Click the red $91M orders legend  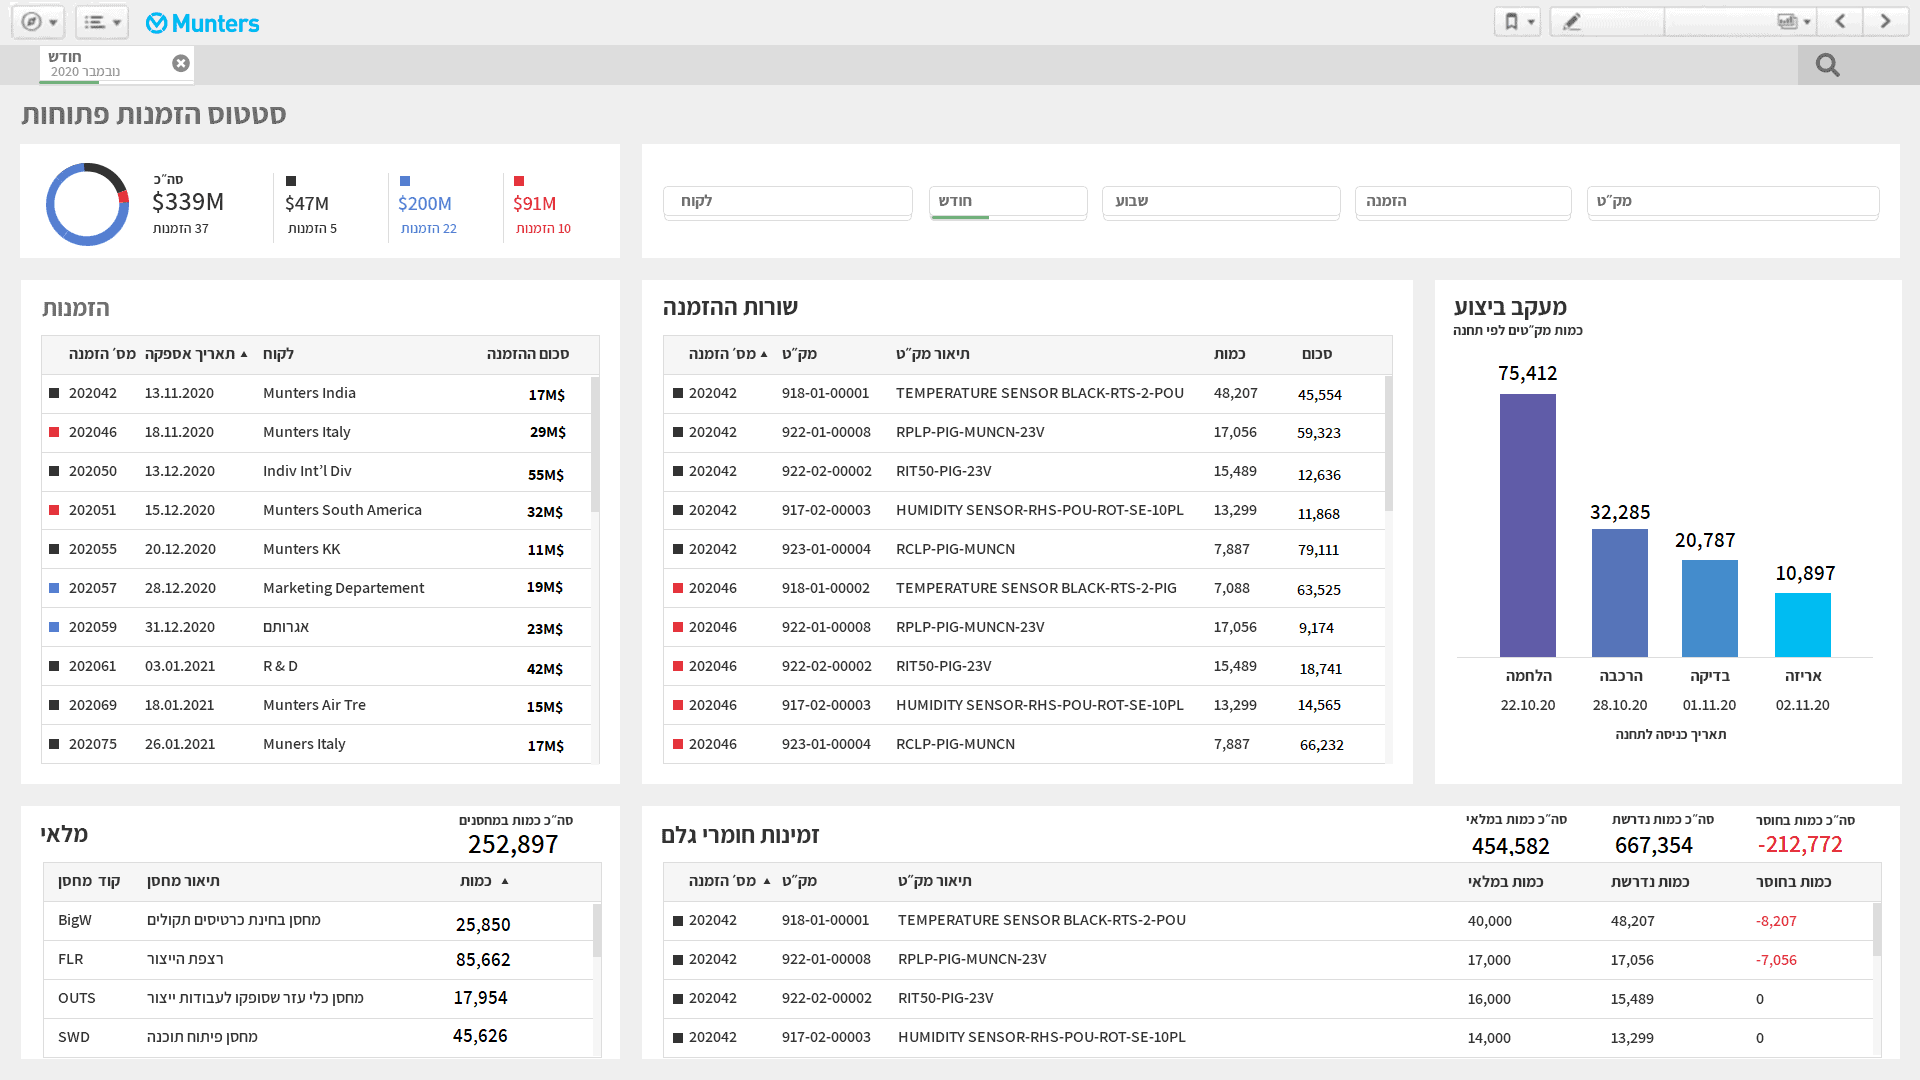[x=535, y=204]
